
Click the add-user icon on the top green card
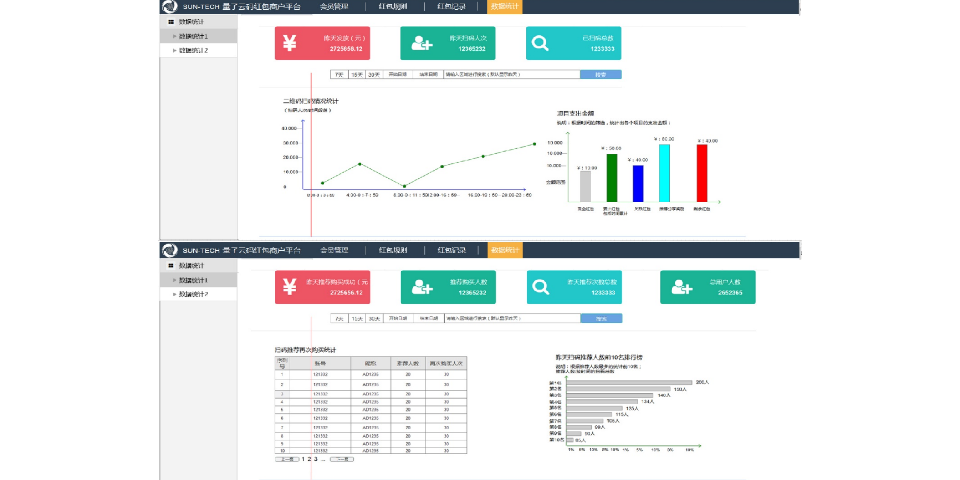pos(421,43)
